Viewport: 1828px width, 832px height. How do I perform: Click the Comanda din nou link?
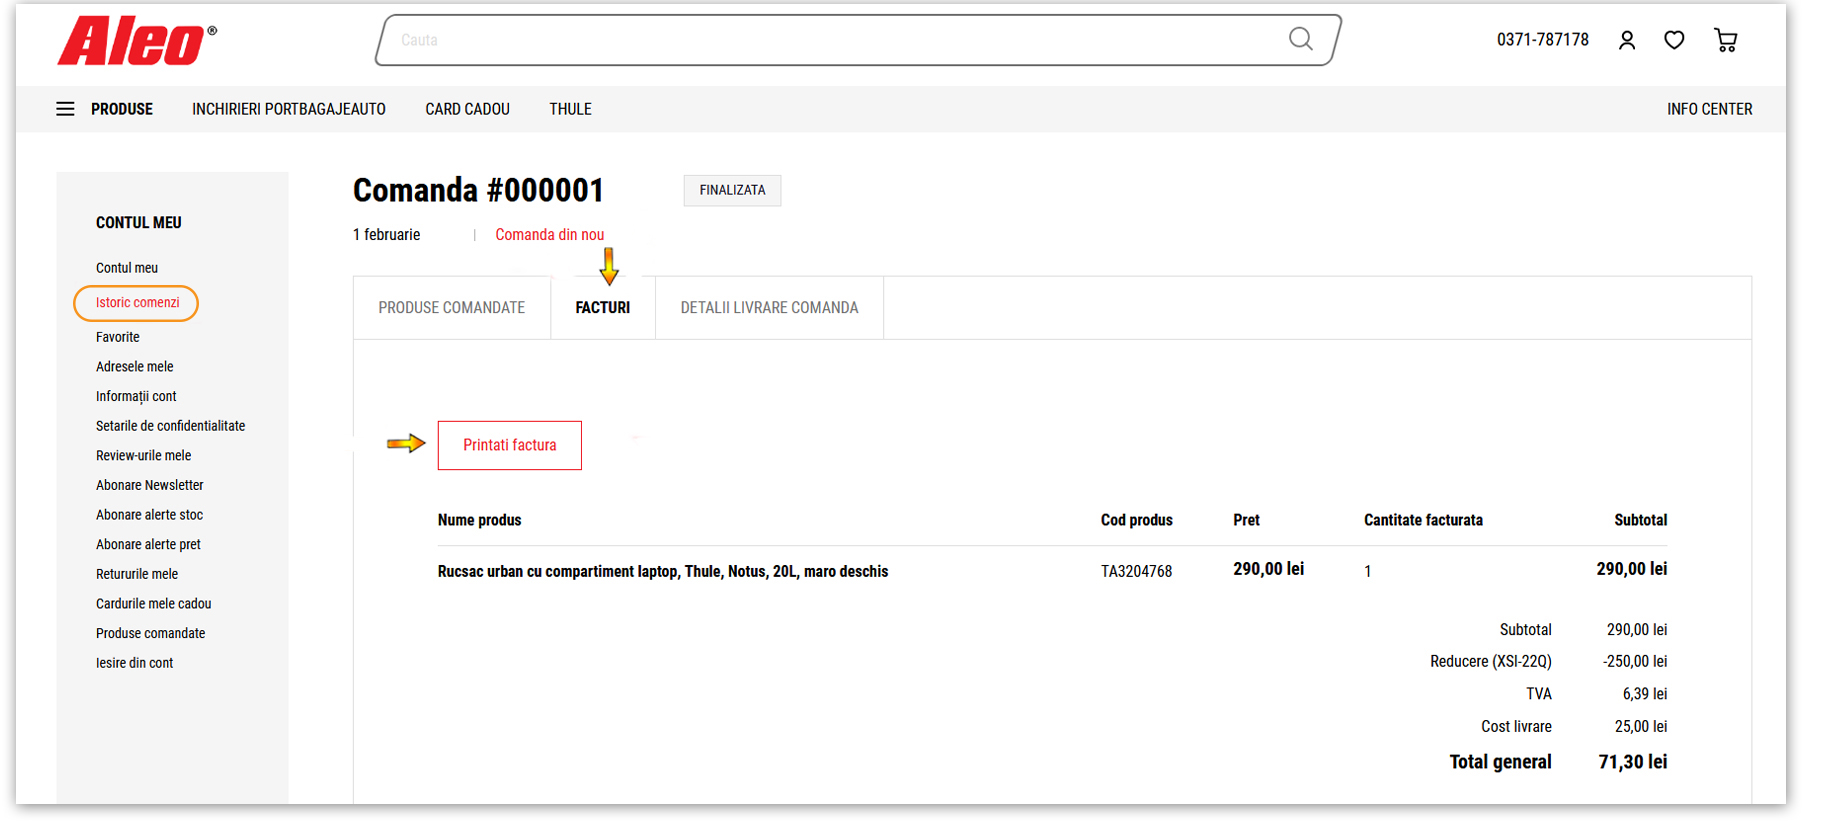coord(549,235)
